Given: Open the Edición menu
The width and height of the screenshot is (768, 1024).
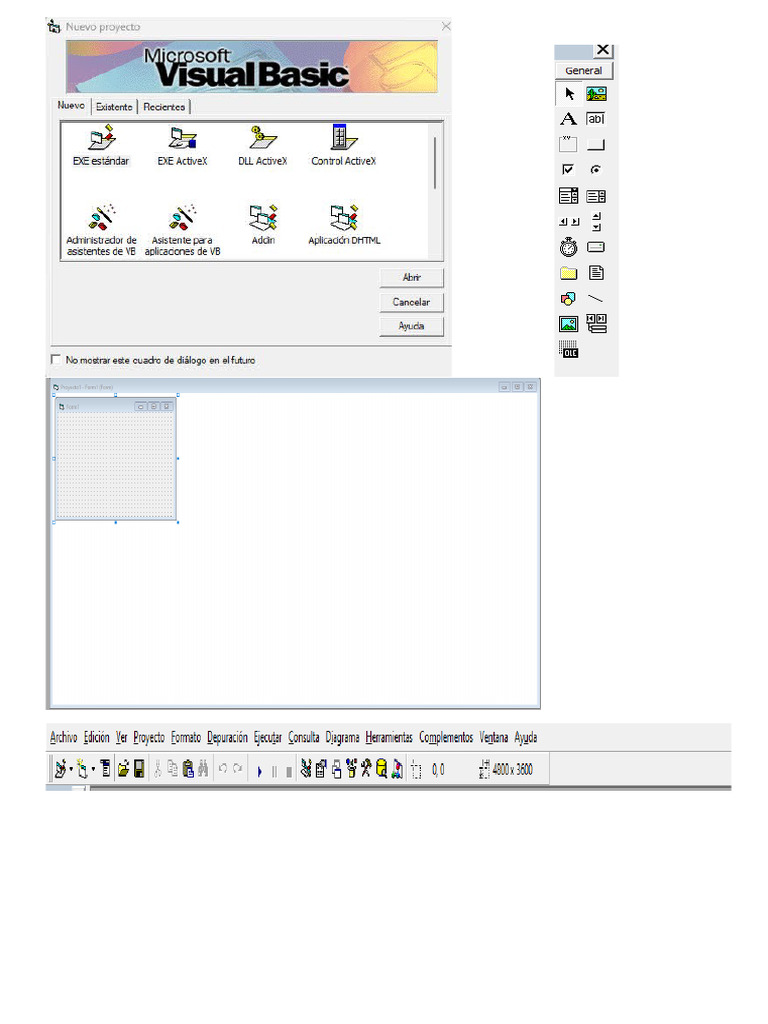Looking at the screenshot, I should (x=97, y=737).
